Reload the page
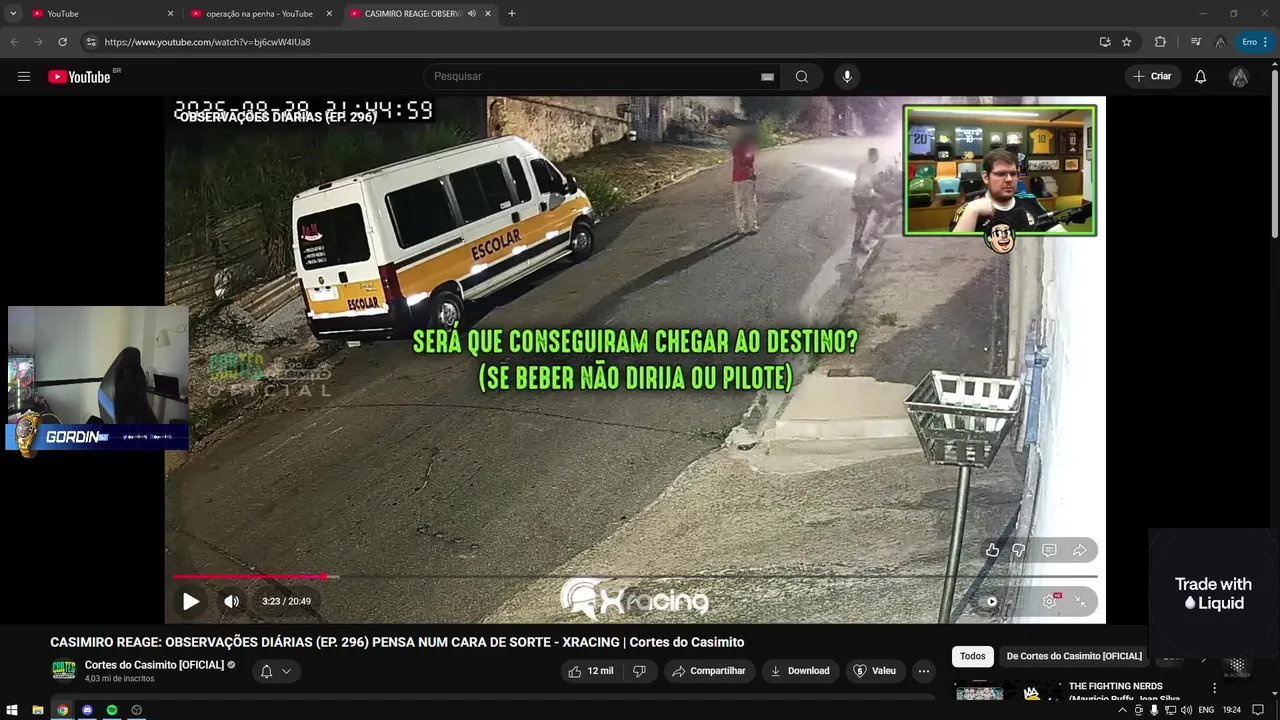The width and height of the screenshot is (1280, 720). (62, 42)
